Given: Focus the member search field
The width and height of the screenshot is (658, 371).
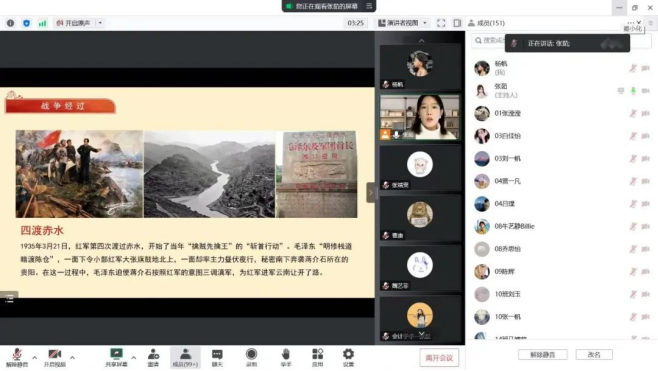Looking at the screenshot, I should pos(489,40).
